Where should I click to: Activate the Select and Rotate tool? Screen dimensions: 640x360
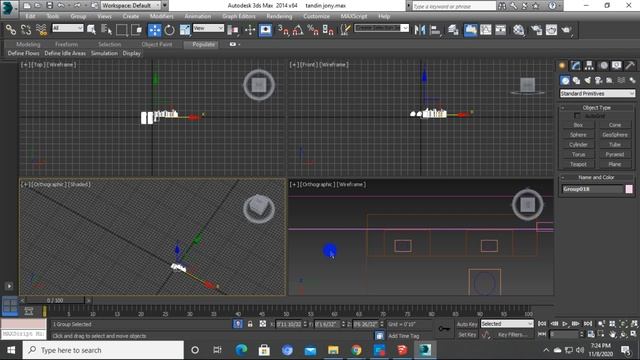click(x=169, y=30)
